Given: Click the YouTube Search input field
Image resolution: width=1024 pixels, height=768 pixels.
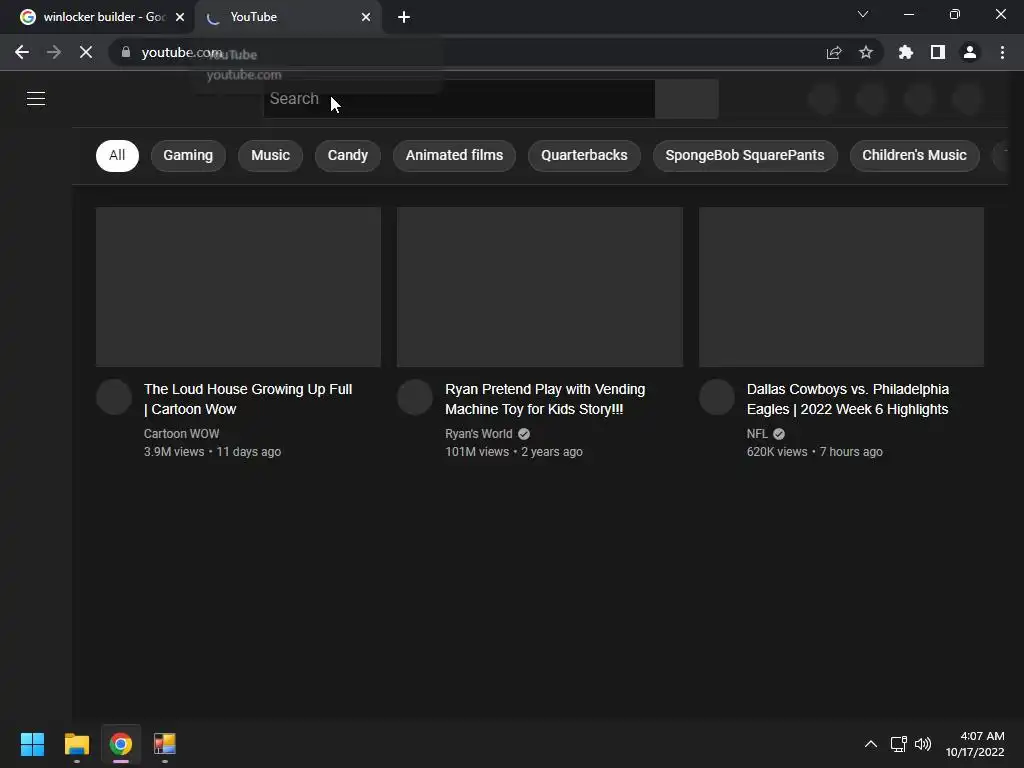Looking at the screenshot, I should pyautogui.click(x=459, y=99).
